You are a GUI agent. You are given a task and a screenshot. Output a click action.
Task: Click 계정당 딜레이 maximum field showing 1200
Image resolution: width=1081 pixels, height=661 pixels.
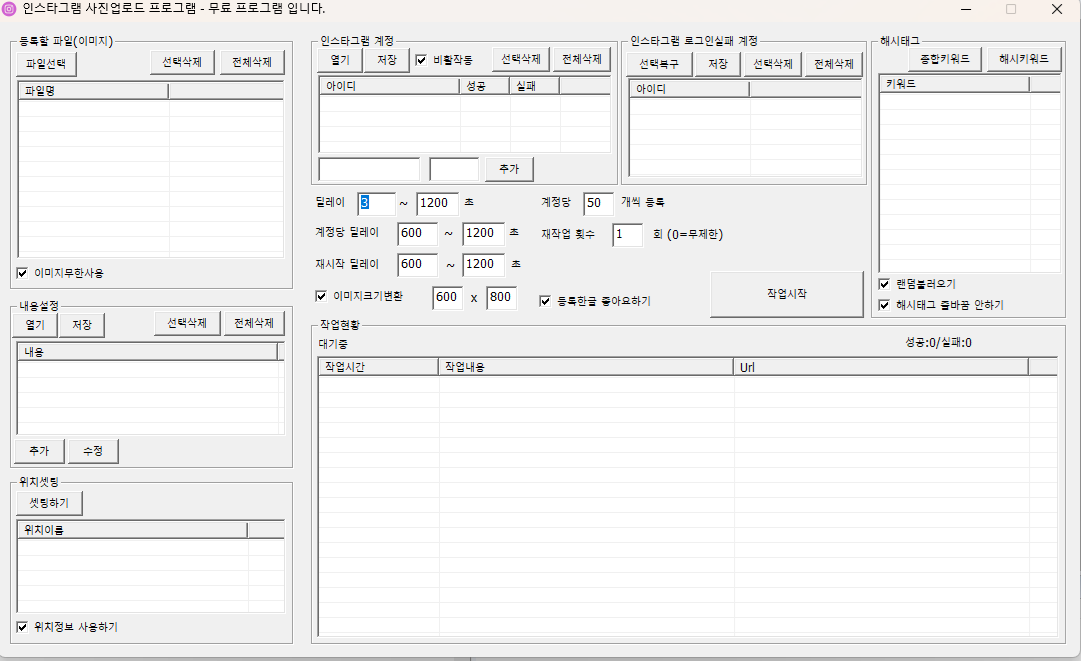pyautogui.click(x=483, y=233)
